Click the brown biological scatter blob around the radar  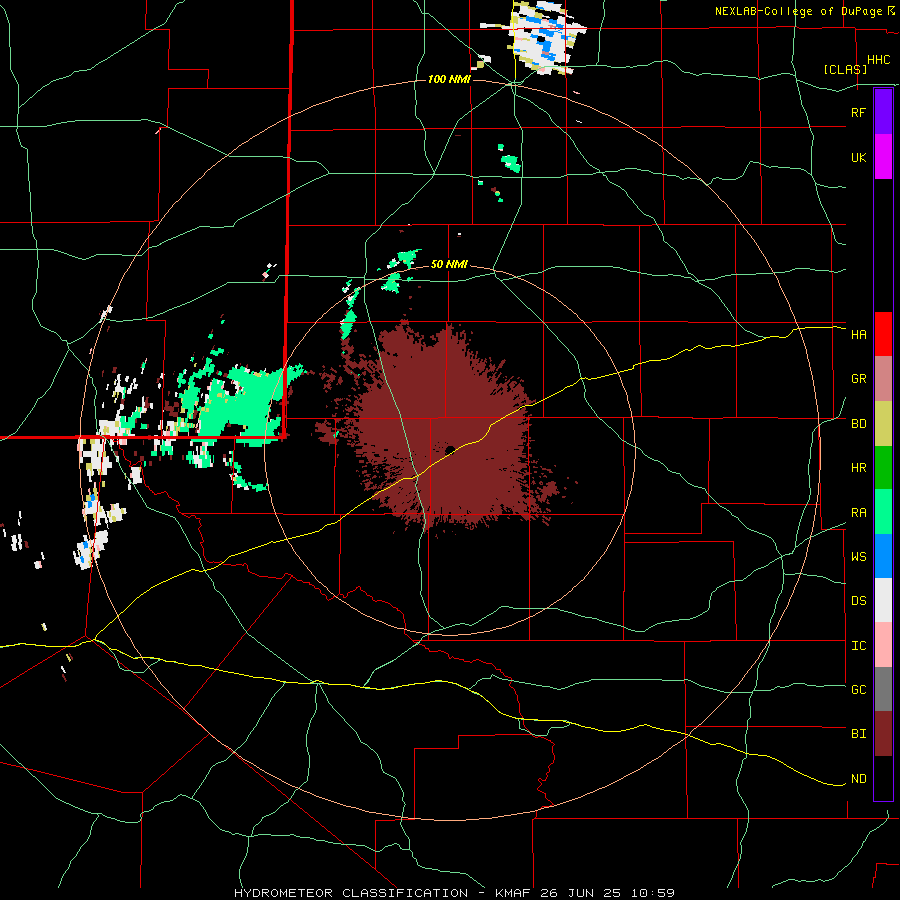[445, 428]
